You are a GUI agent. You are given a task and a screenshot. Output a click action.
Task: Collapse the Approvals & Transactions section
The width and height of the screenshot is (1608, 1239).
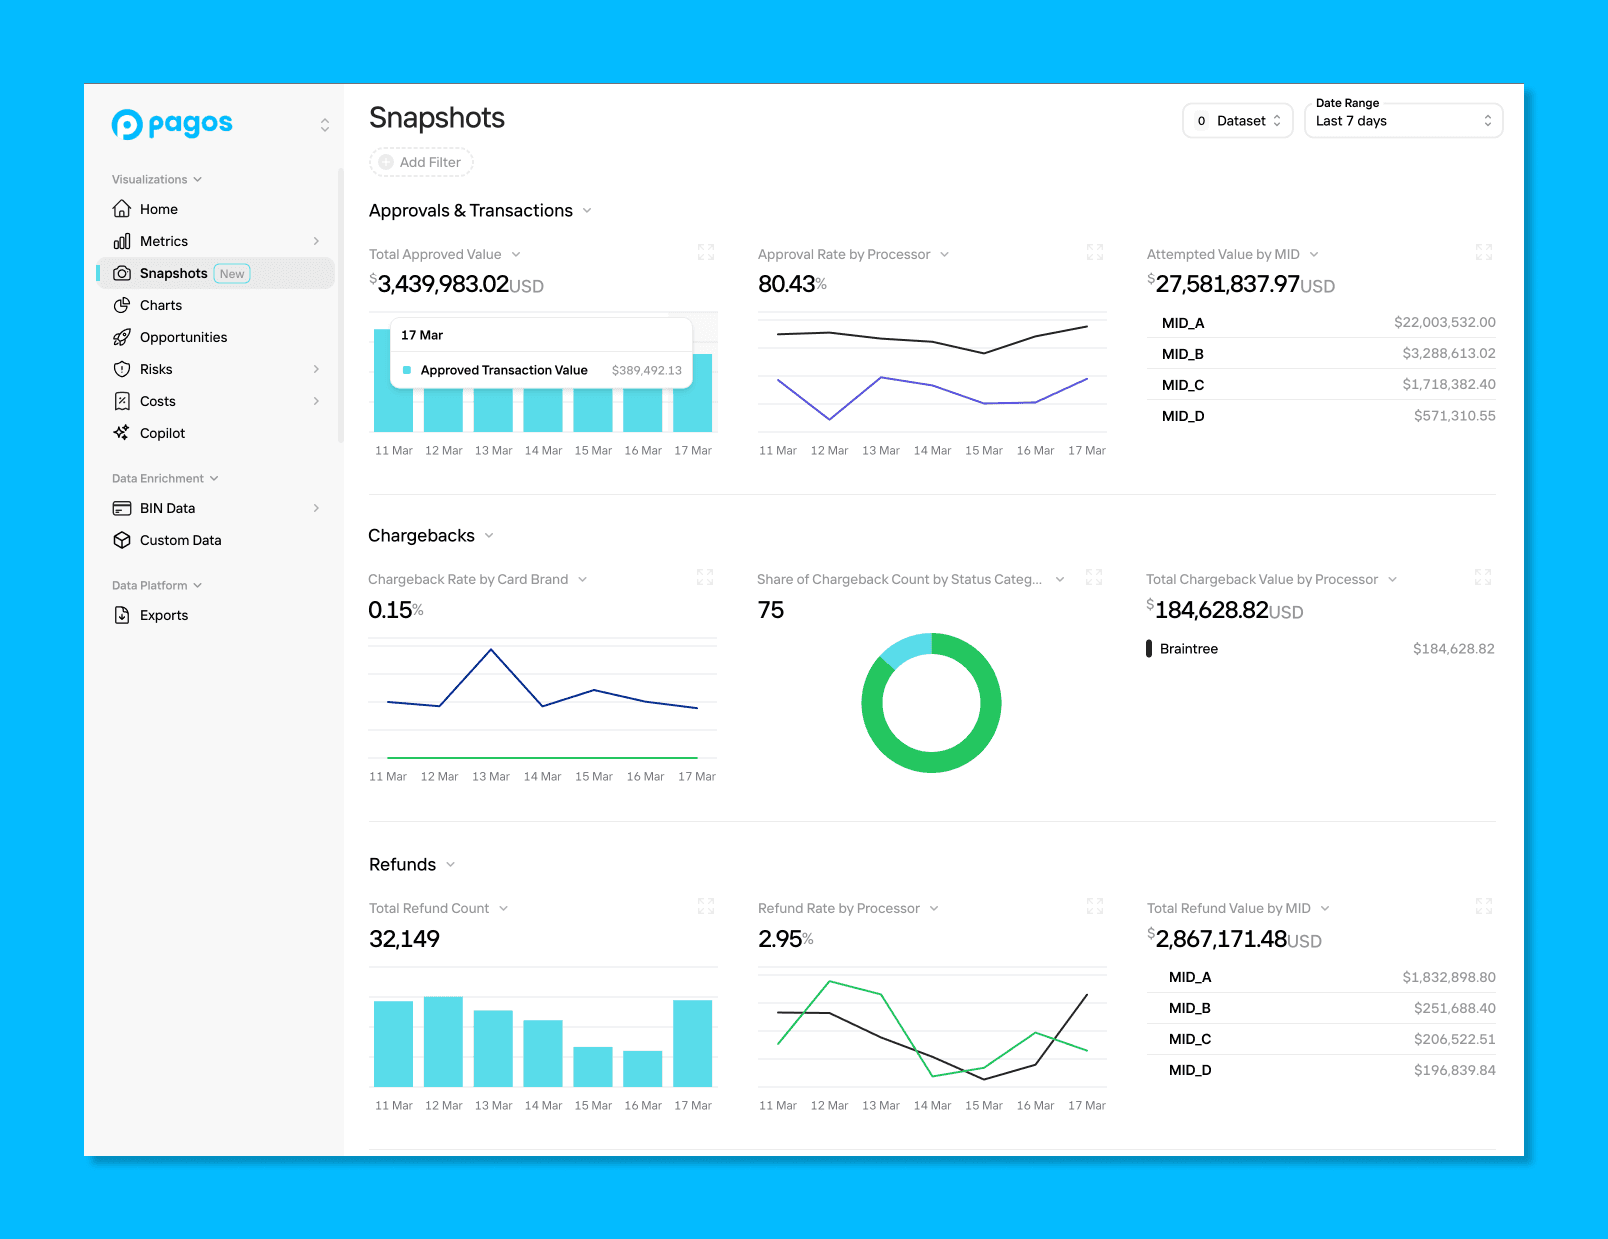[587, 211]
